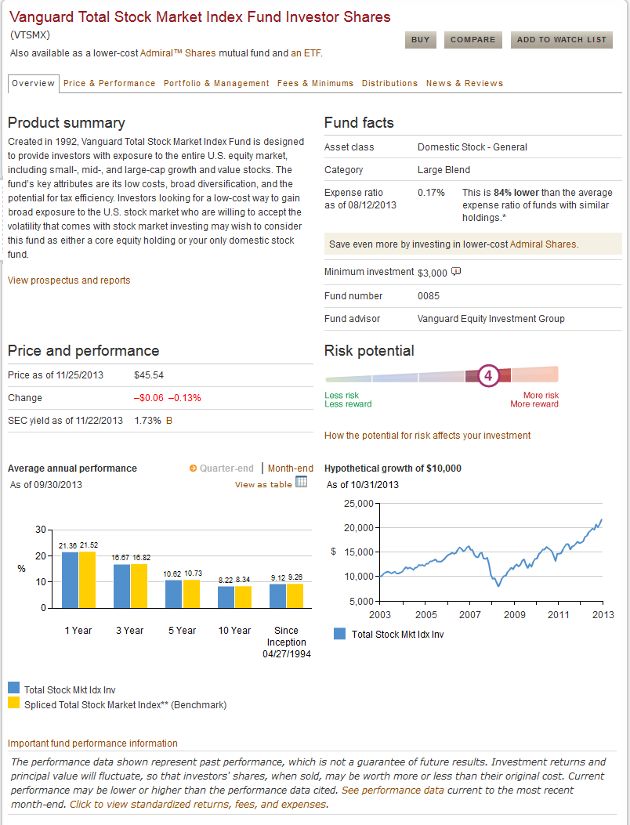The height and width of the screenshot is (825, 630).
Task: Switch performance view to Month-end
Action: pos(290,468)
